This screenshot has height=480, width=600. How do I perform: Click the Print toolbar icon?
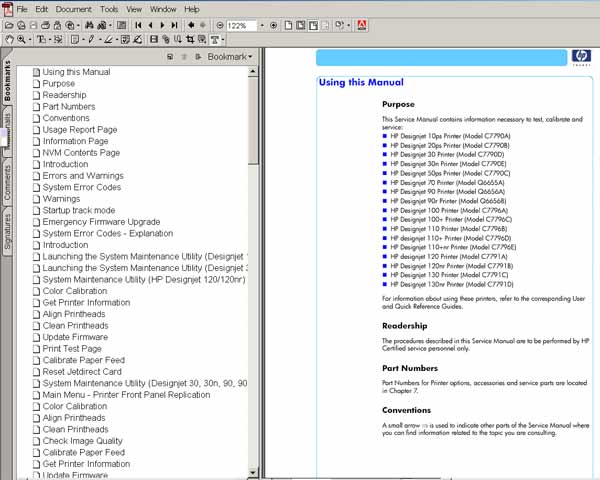point(45,26)
